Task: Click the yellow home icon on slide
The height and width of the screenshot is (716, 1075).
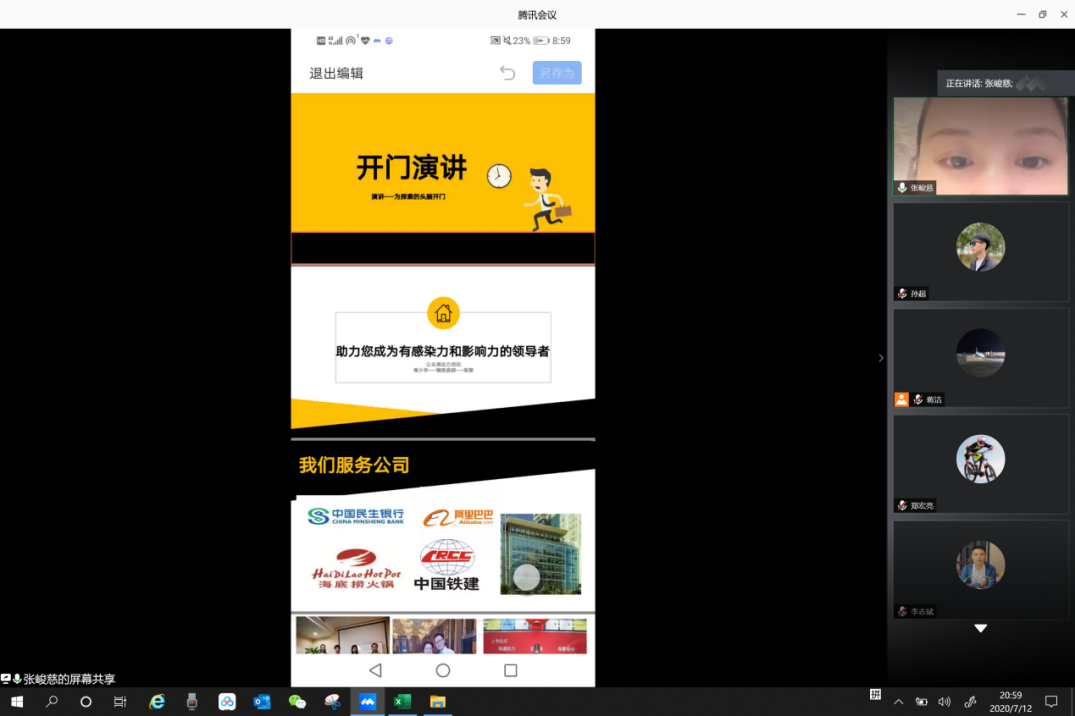Action: (443, 313)
